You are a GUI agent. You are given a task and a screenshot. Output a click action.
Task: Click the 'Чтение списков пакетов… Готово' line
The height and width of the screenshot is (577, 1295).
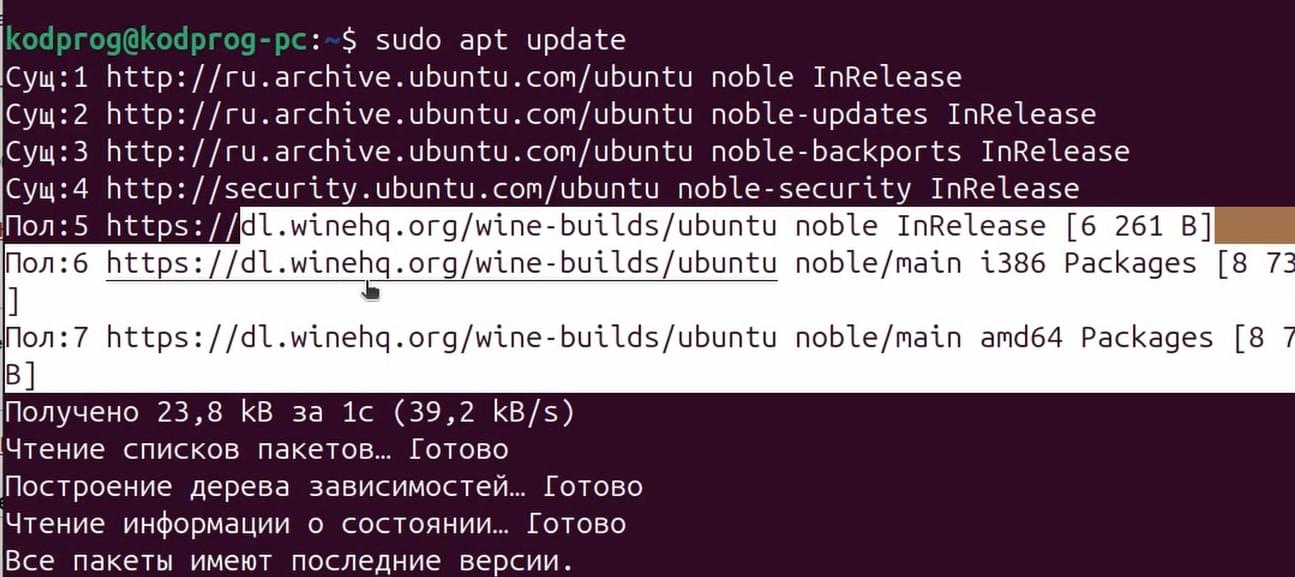256,450
